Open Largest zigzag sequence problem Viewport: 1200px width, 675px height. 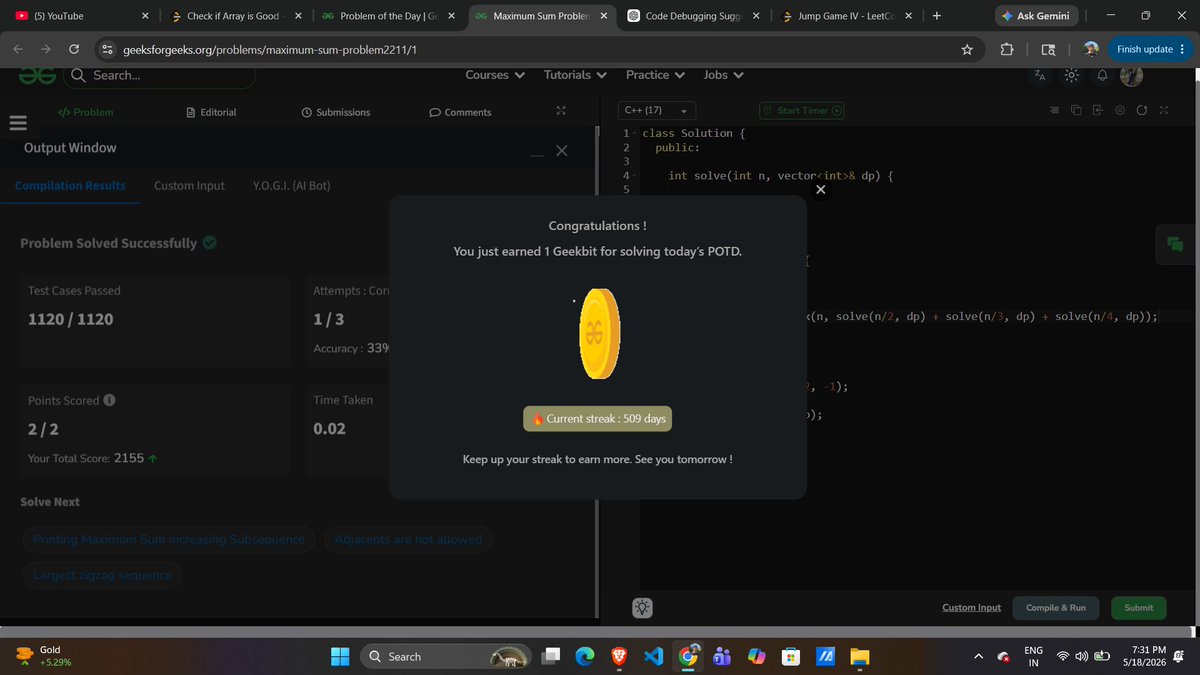(x=102, y=575)
